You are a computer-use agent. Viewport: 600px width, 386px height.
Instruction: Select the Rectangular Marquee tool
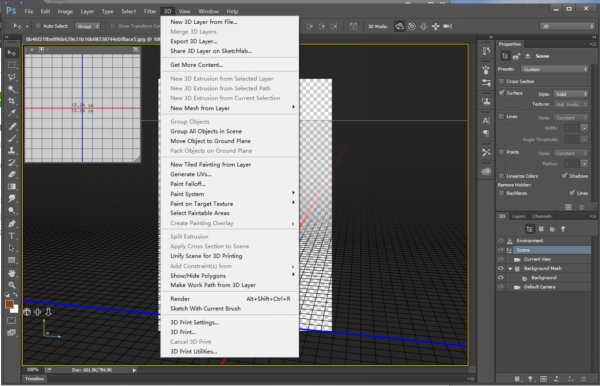[11, 65]
